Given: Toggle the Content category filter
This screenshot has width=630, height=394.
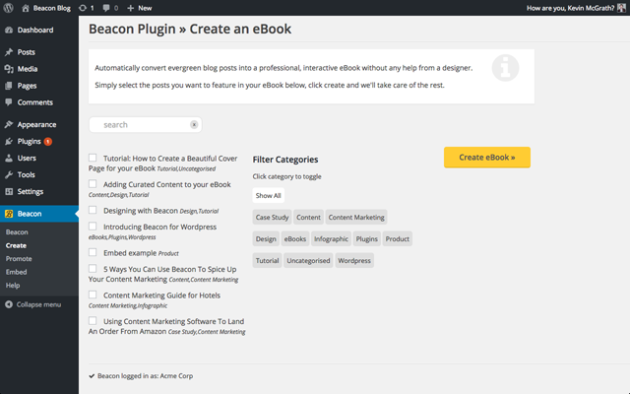Looking at the screenshot, I should click(309, 217).
